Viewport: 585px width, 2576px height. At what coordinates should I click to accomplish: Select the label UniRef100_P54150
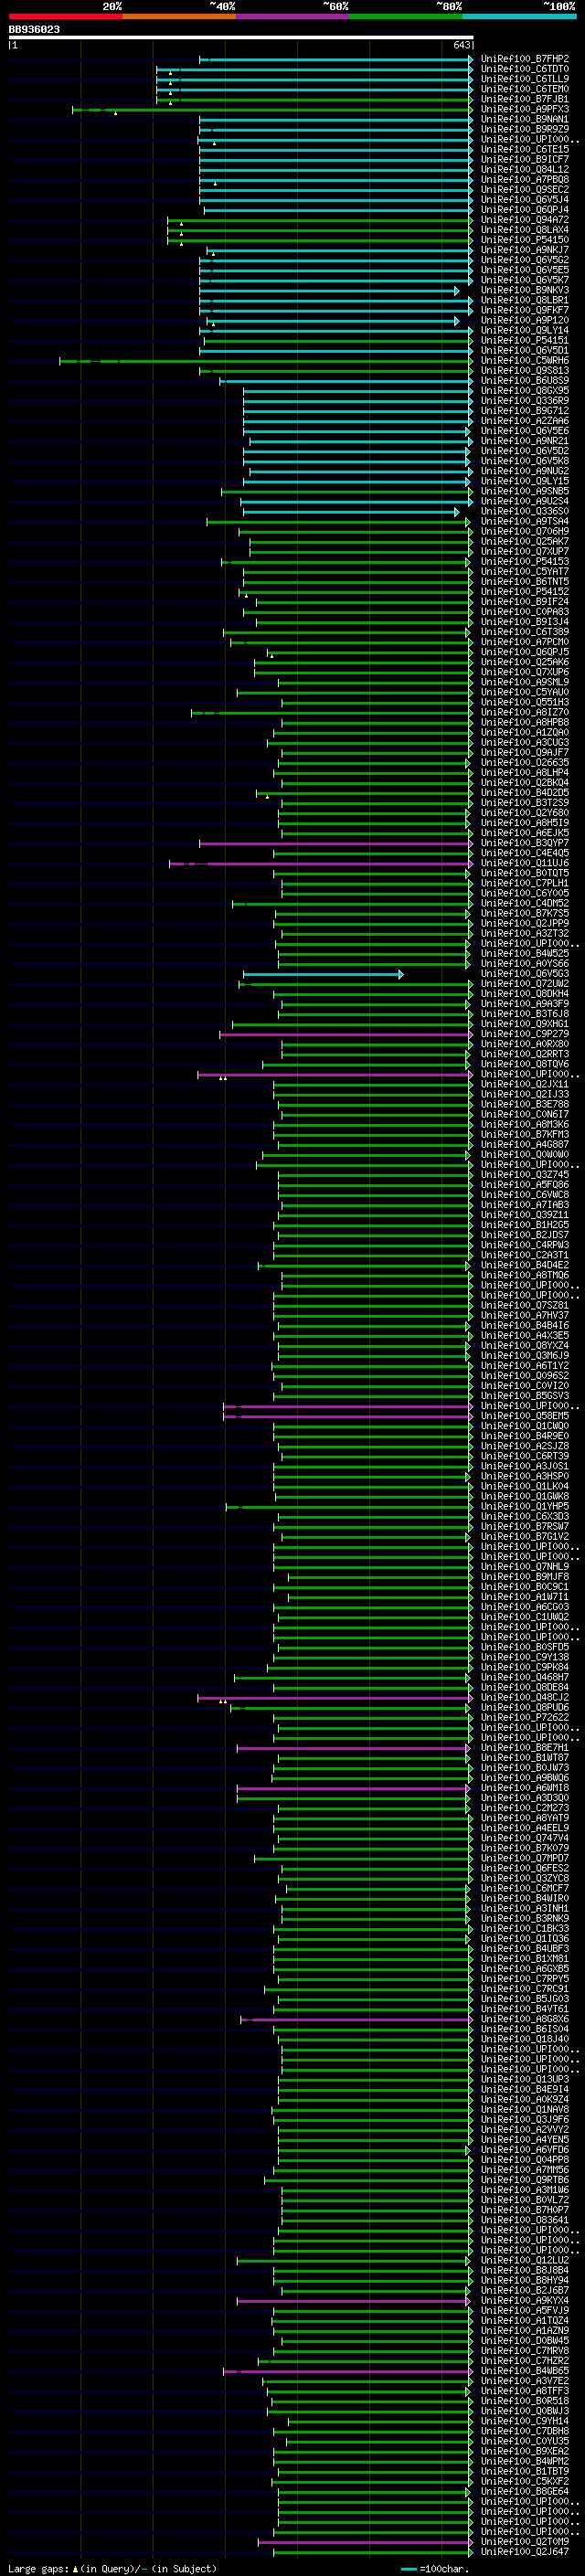coord(524,240)
